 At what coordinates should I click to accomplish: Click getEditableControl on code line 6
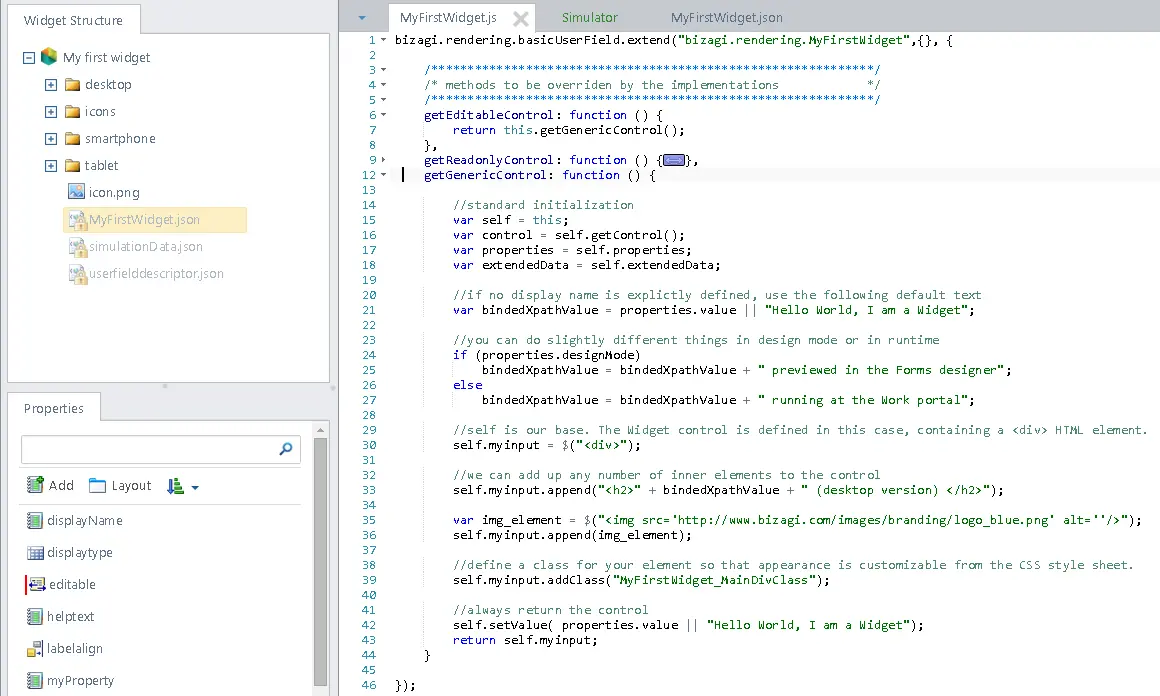[x=488, y=115]
